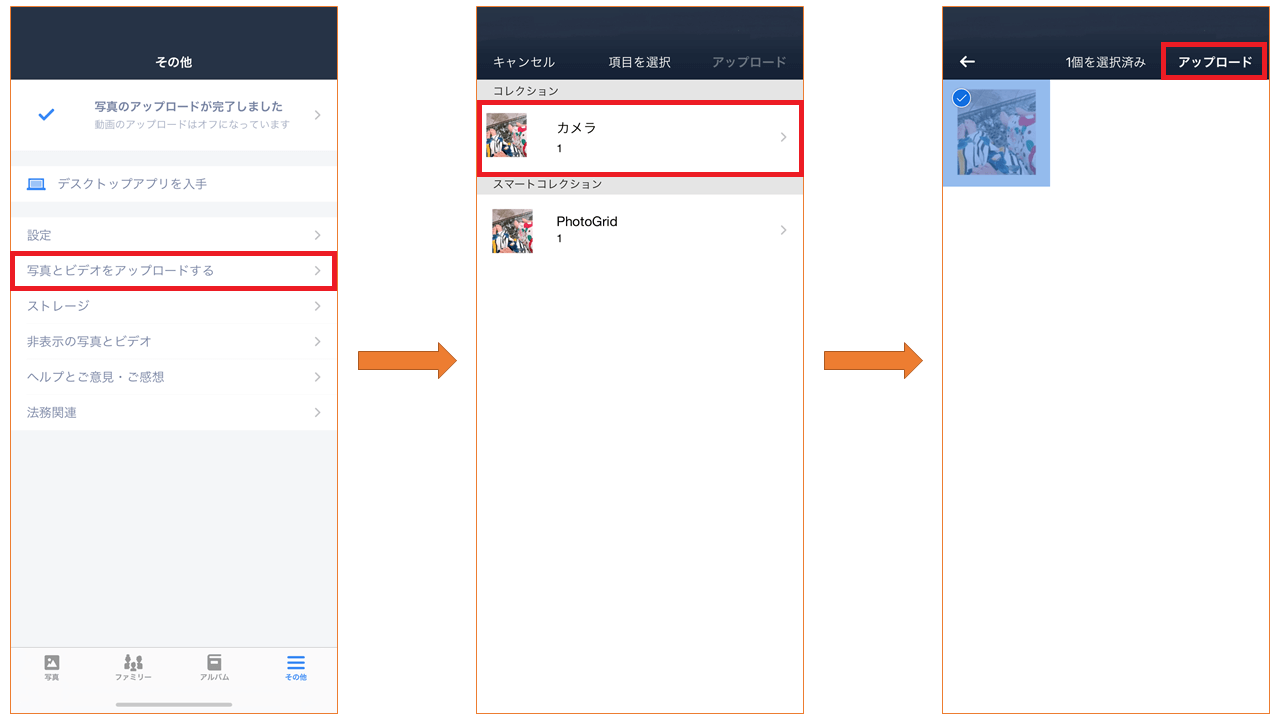This screenshot has height=720, width=1280.
Task: Open the 法務関連 menu item
Action: (174, 413)
